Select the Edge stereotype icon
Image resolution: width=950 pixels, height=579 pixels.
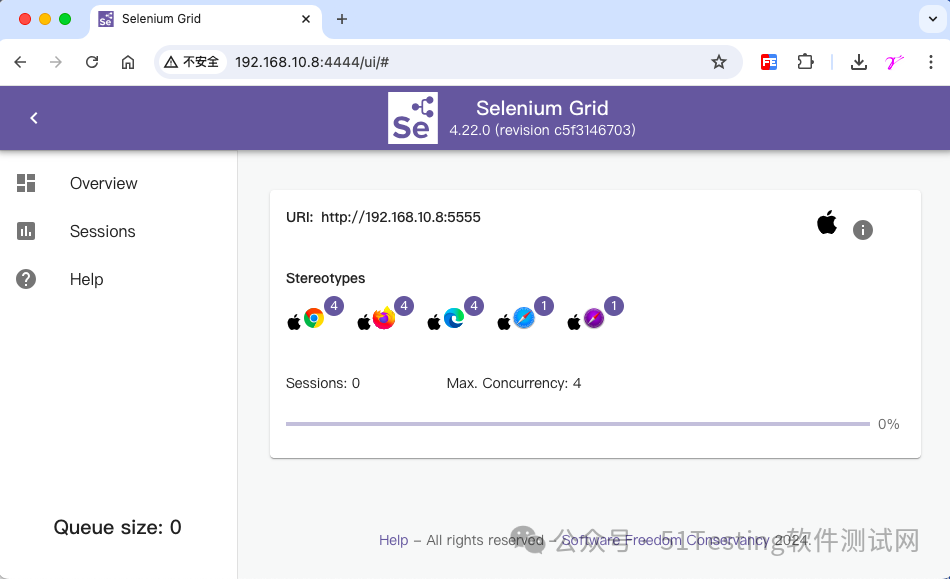(x=454, y=318)
